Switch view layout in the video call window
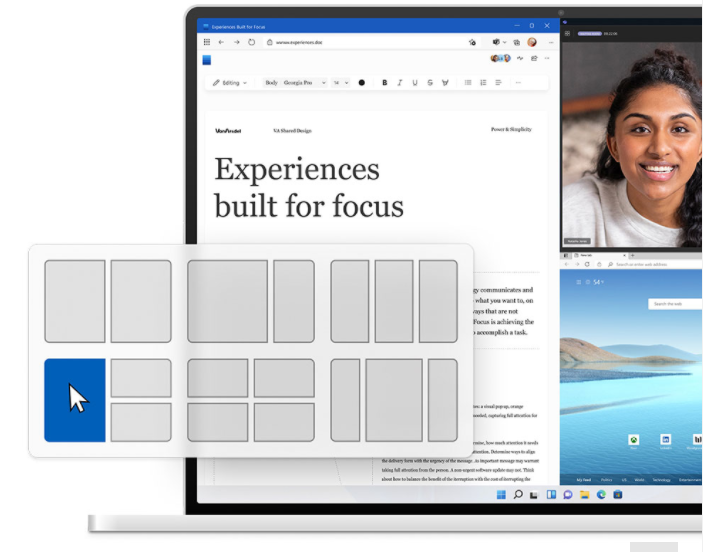 coord(567,34)
